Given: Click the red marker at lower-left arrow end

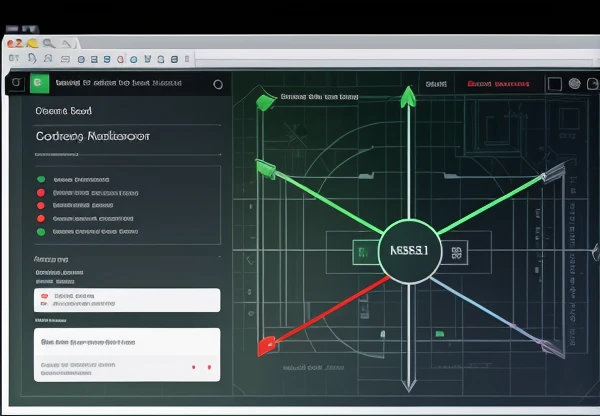Looking at the screenshot, I should [x=266, y=346].
